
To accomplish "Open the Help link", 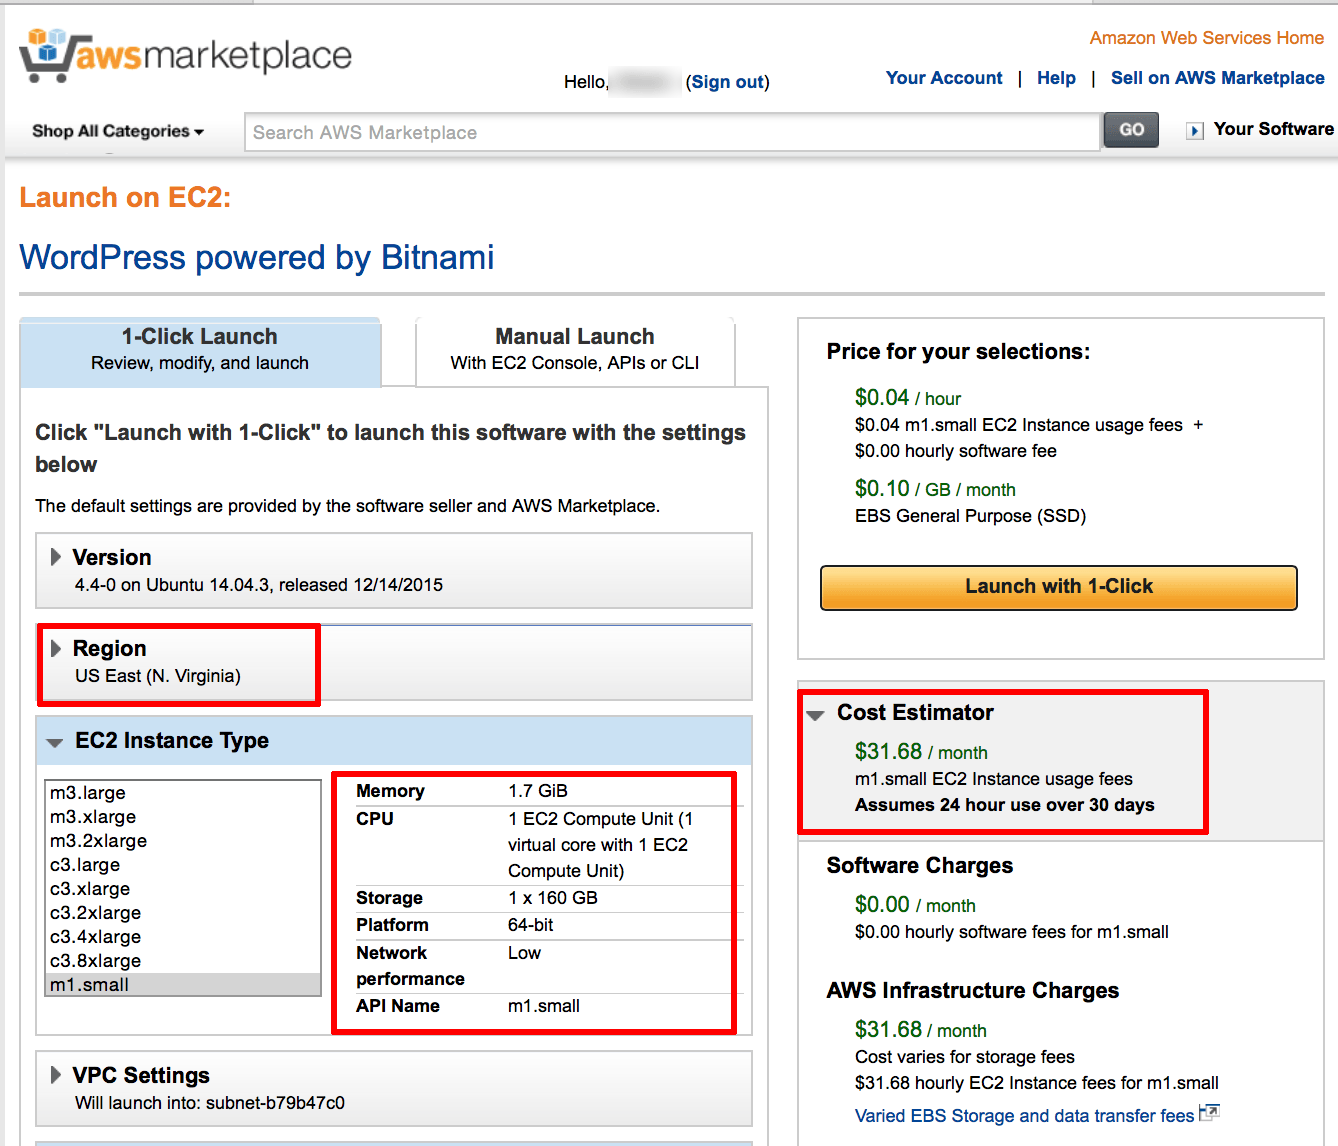I will point(1056,78).
